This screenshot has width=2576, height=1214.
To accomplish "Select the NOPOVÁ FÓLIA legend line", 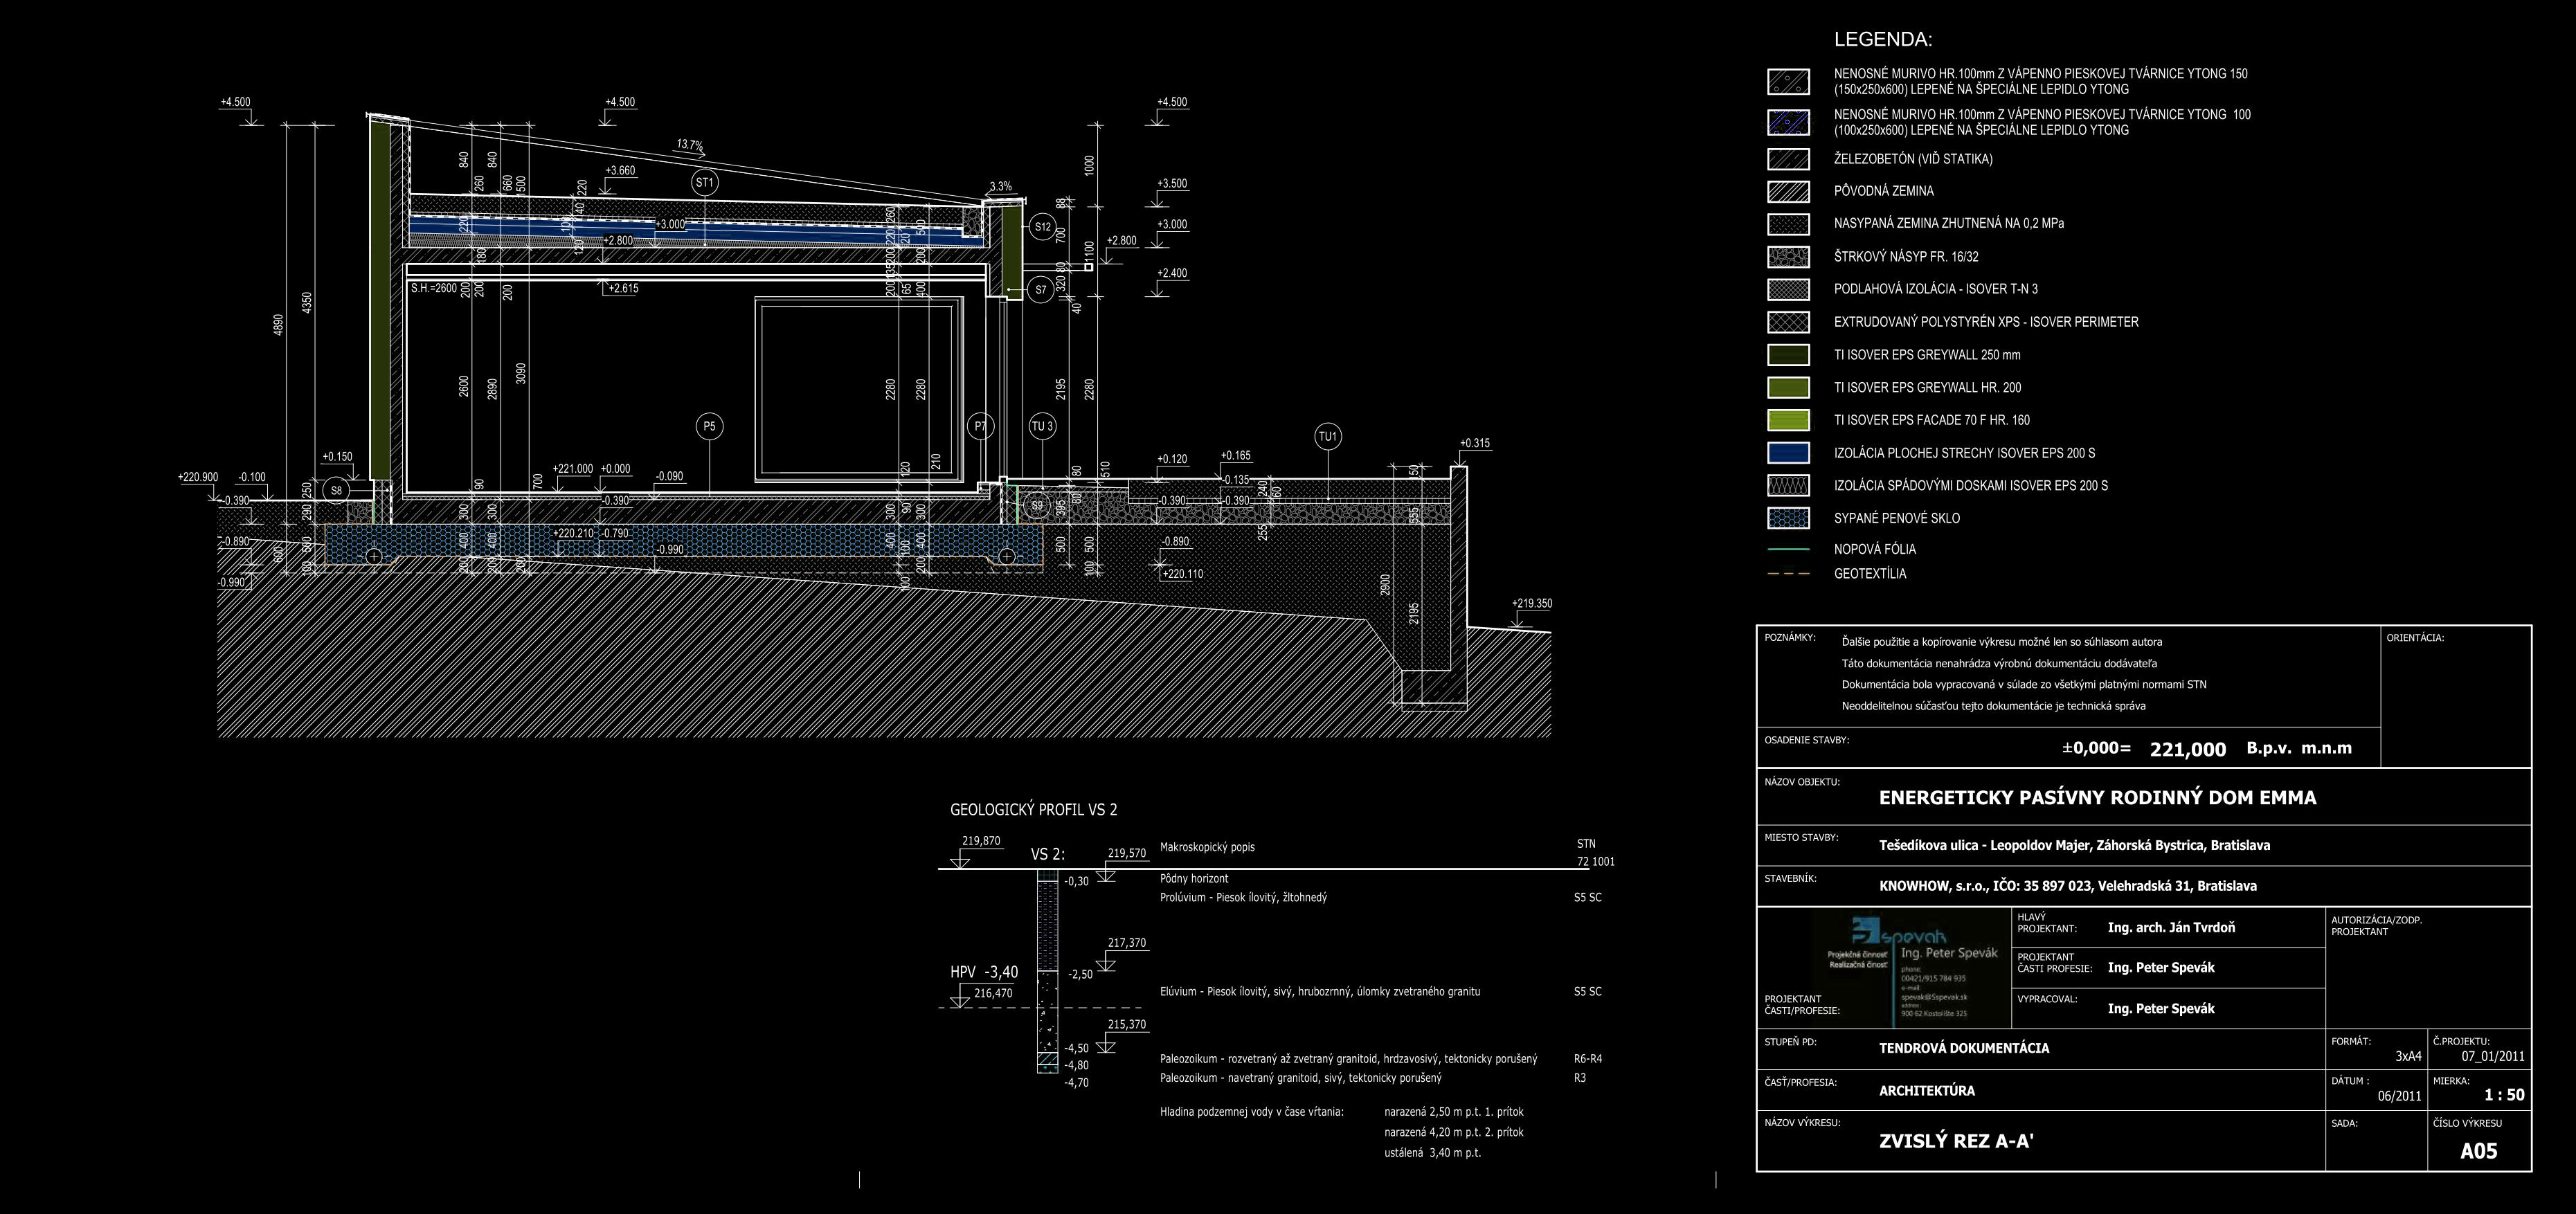I will (x=1788, y=549).
